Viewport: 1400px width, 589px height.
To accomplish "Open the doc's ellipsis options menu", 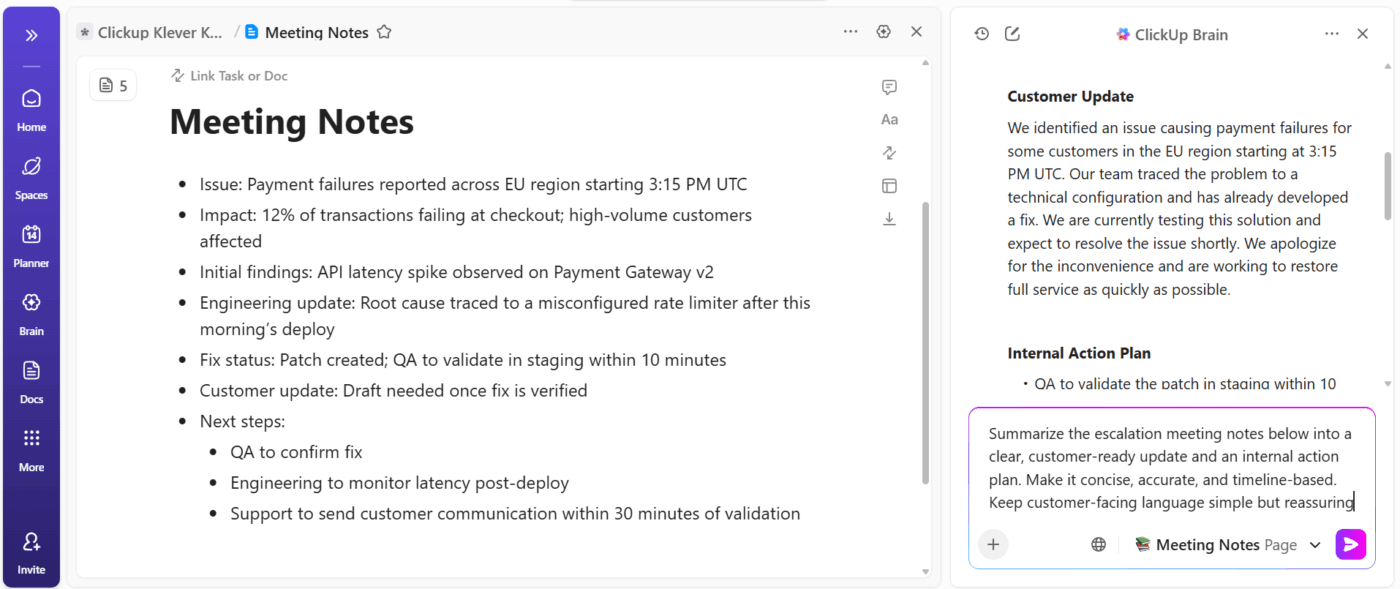I will [x=850, y=31].
